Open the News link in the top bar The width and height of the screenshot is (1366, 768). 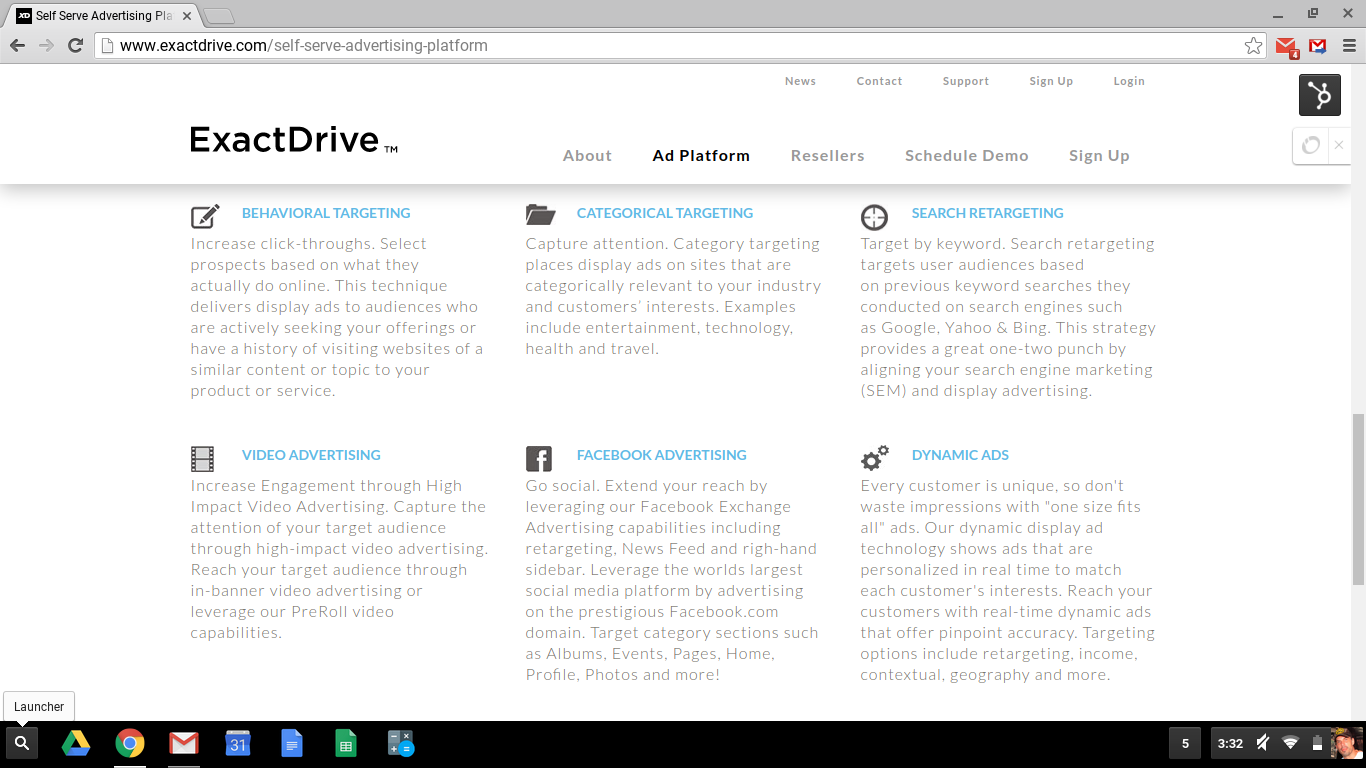pyautogui.click(x=800, y=81)
